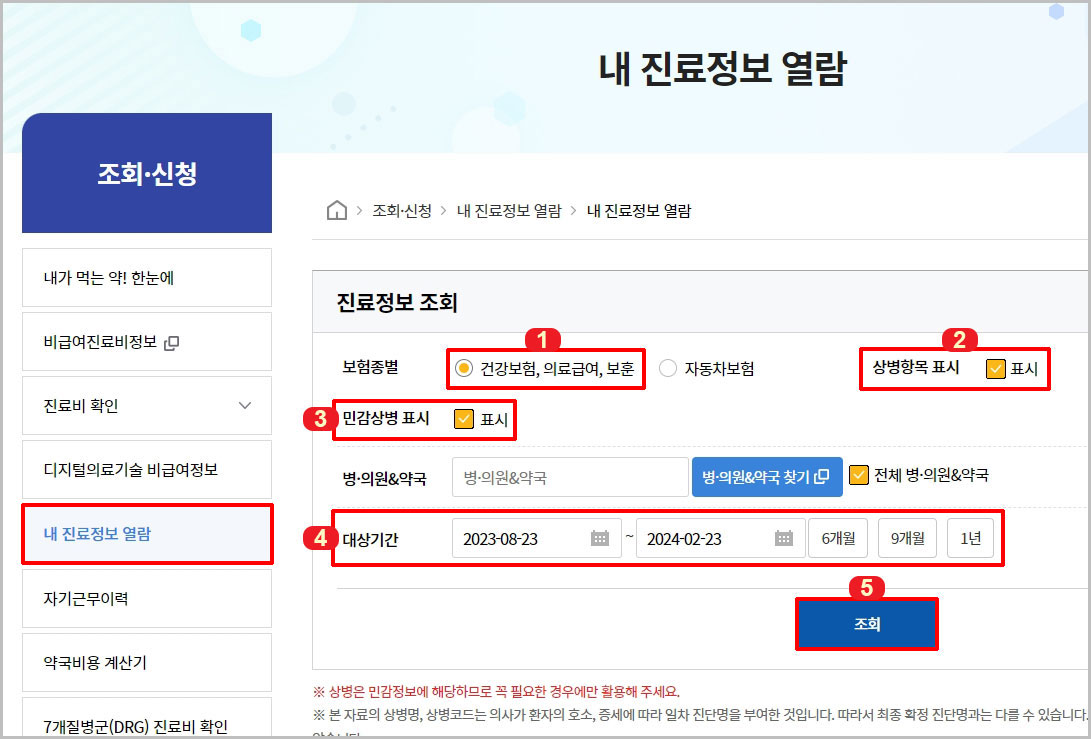Image resolution: width=1091 pixels, height=739 pixels.
Task: Open 내가 먹는 약! 한눈에 in the sidebar
Action: (x=147, y=277)
